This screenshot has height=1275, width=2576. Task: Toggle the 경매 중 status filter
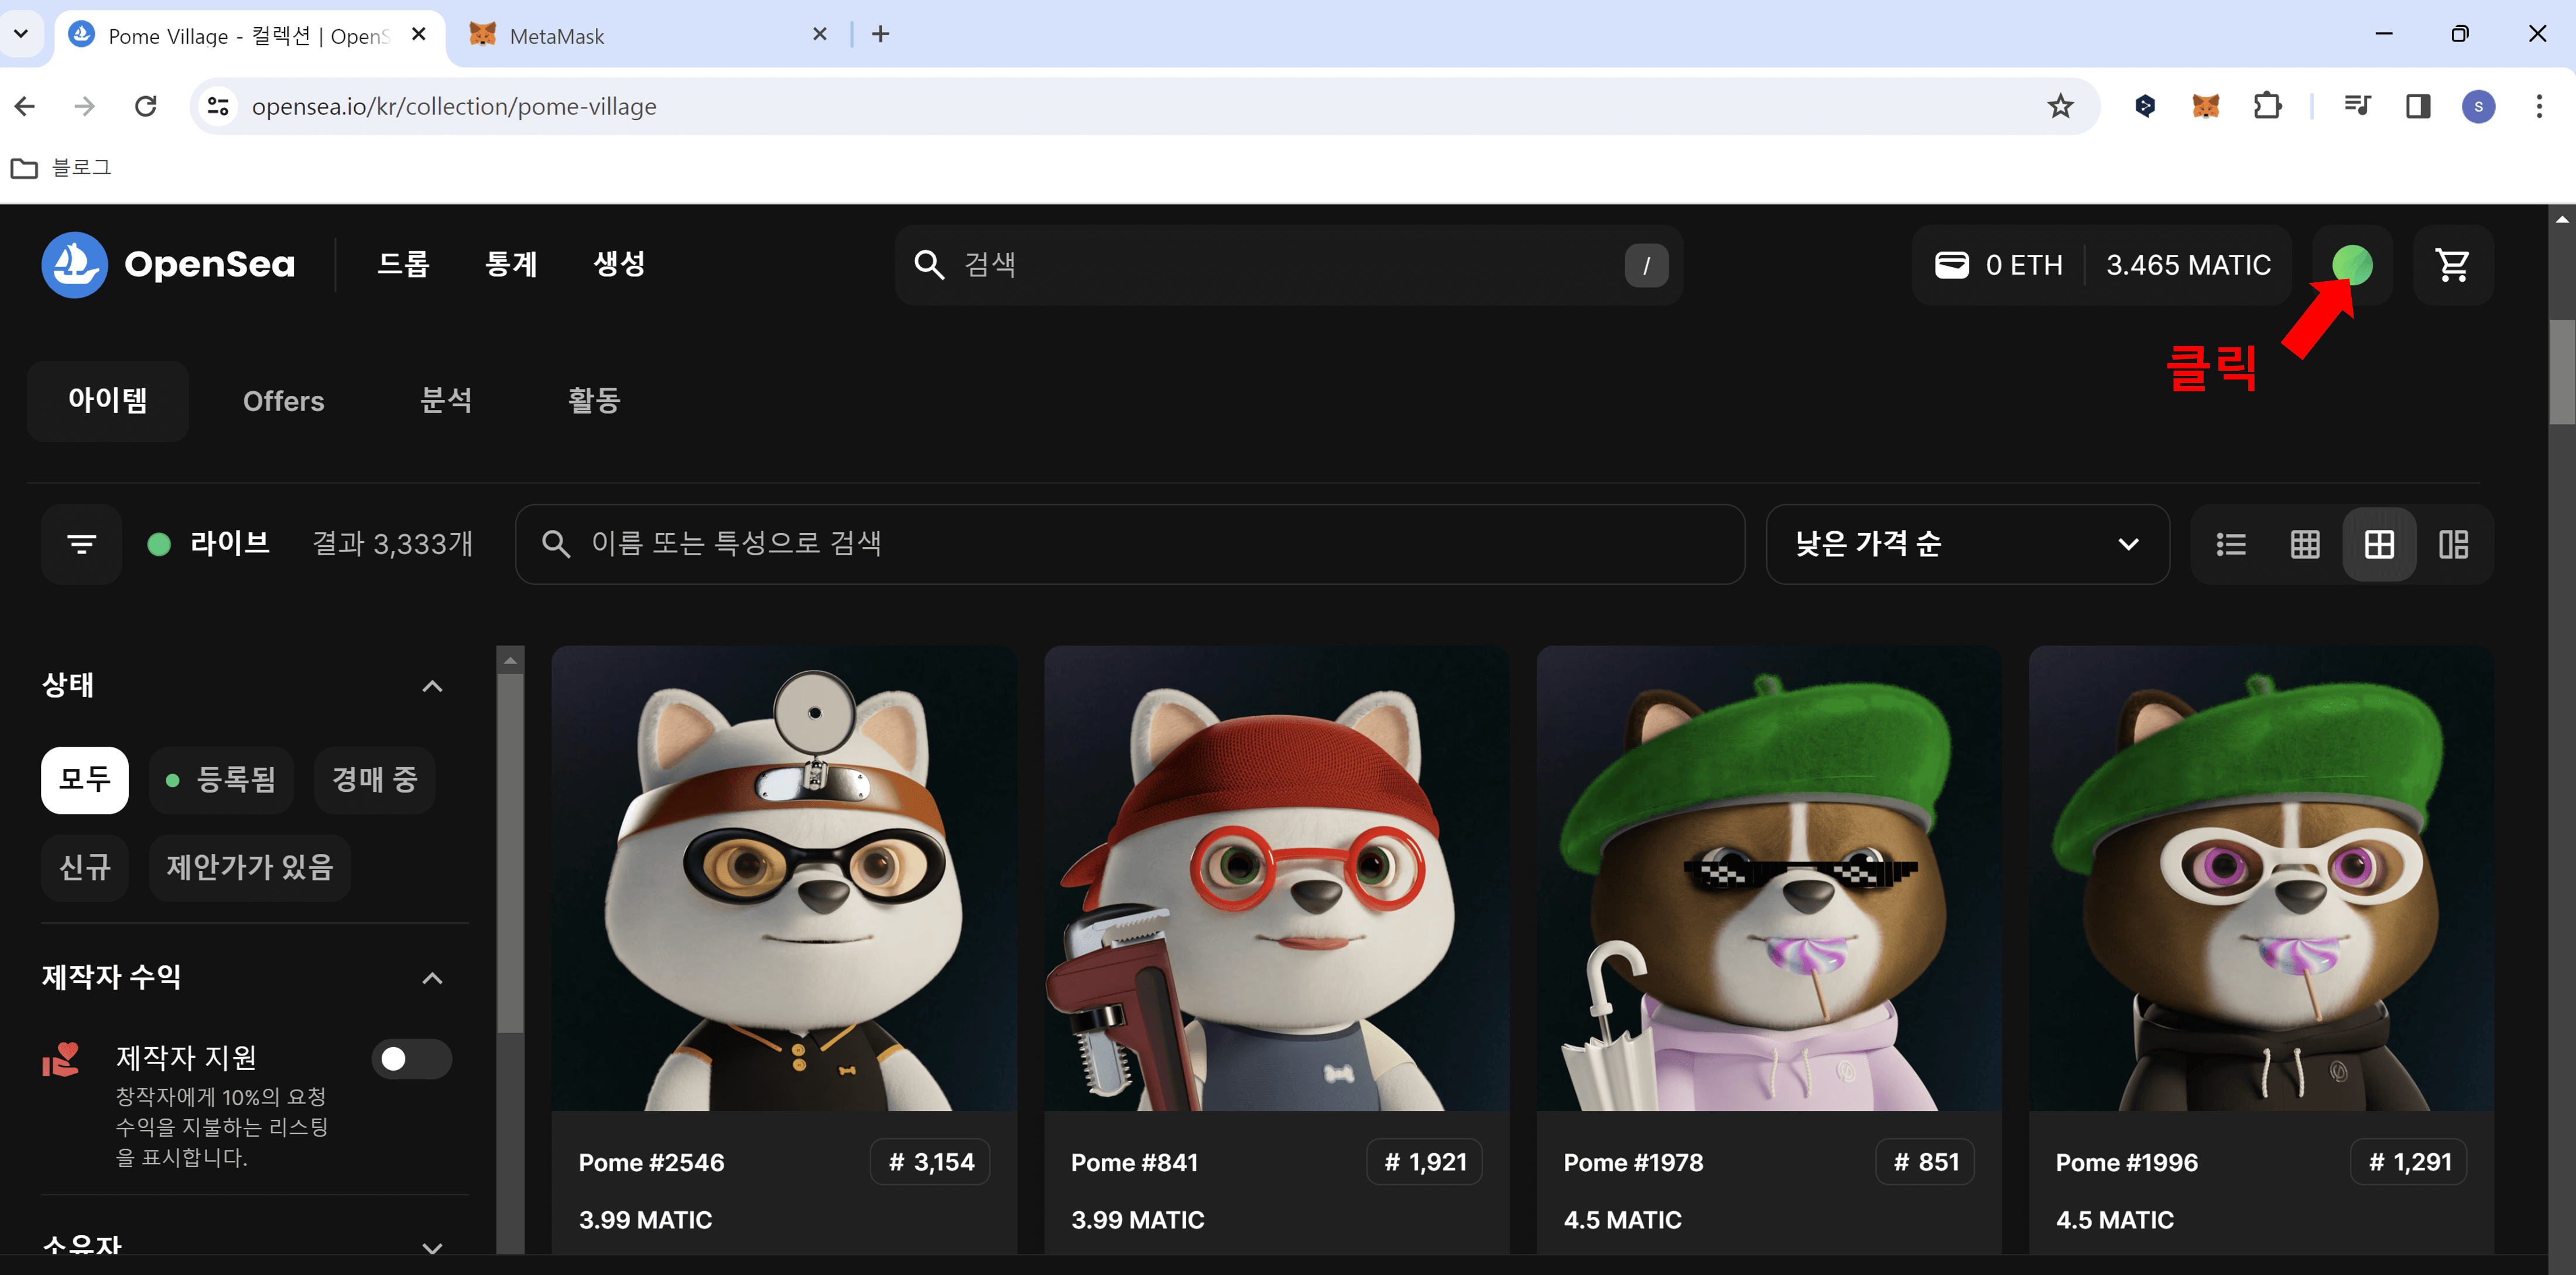[374, 780]
